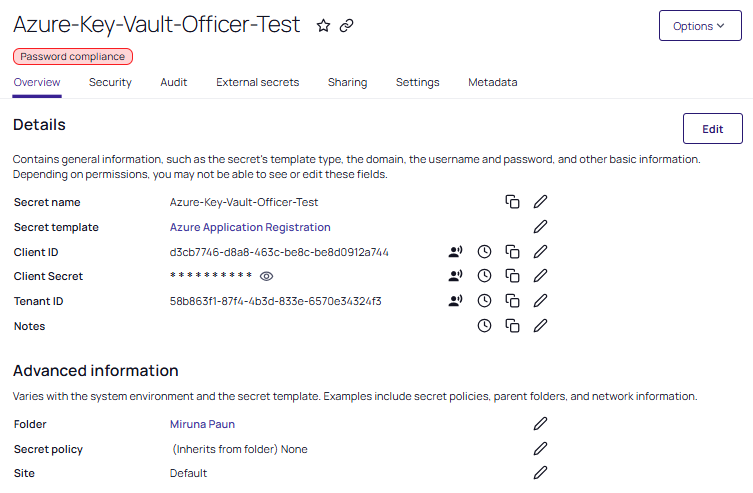Viewport: 753px width, 493px height.
Task: Switch to the Overview tab
Action: pos(37,83)
